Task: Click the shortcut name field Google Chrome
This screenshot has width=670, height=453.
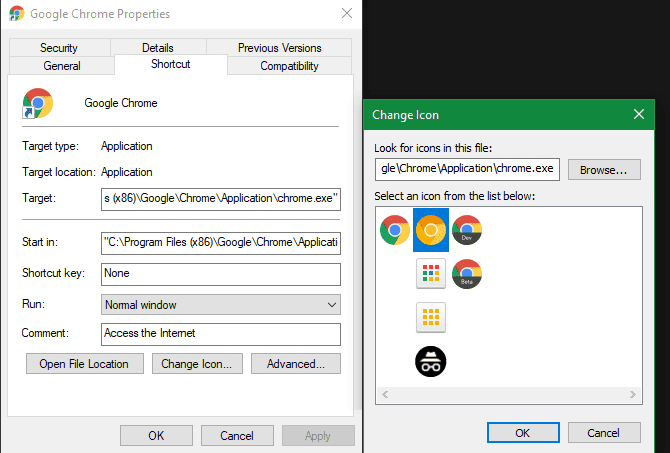Action: [121, 103]
